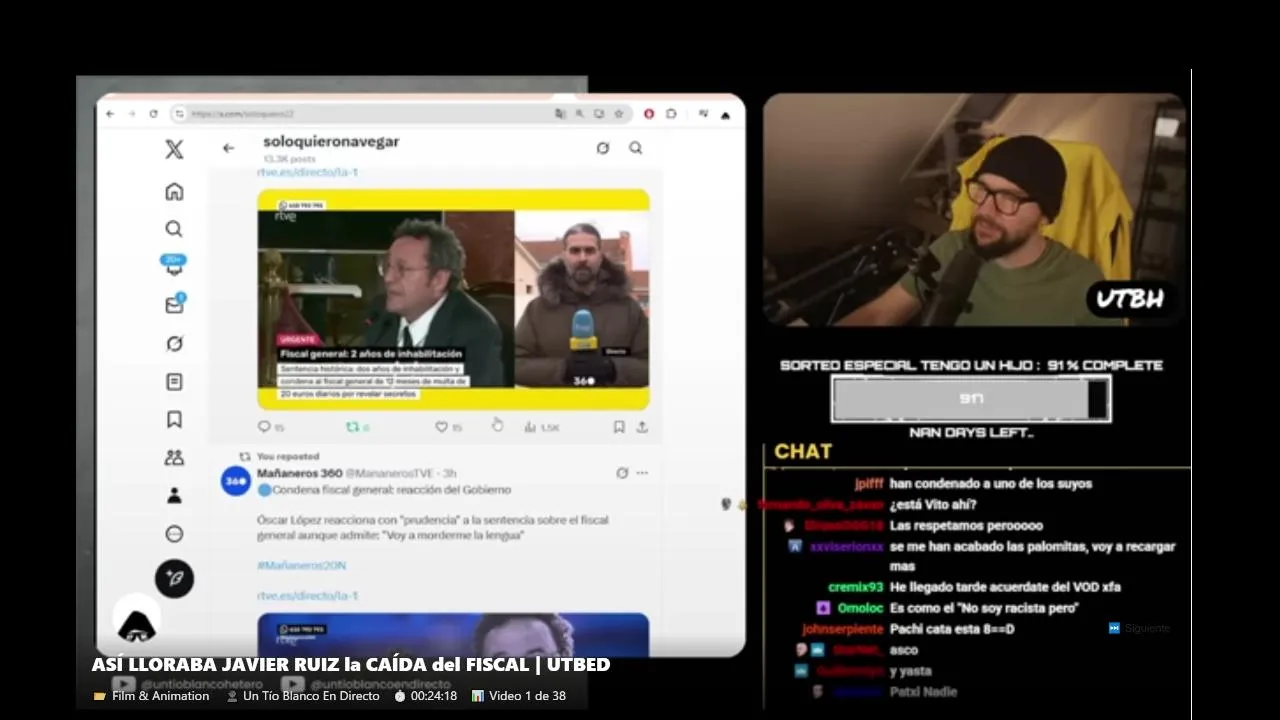The image size is (1280, 720).
Task: Open the Explore search icon in sidebar
Action: pos(174,229)
